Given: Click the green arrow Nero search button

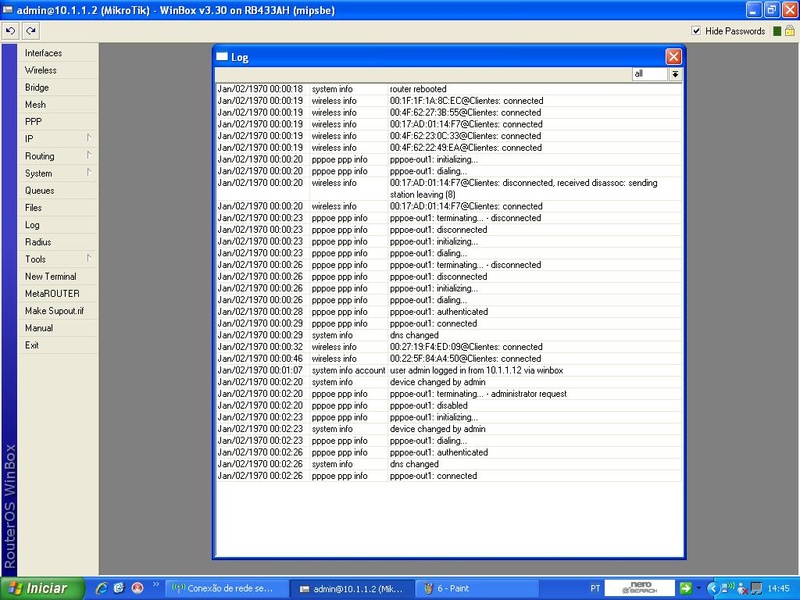Looking at the screenshot, I should (685, 588).
